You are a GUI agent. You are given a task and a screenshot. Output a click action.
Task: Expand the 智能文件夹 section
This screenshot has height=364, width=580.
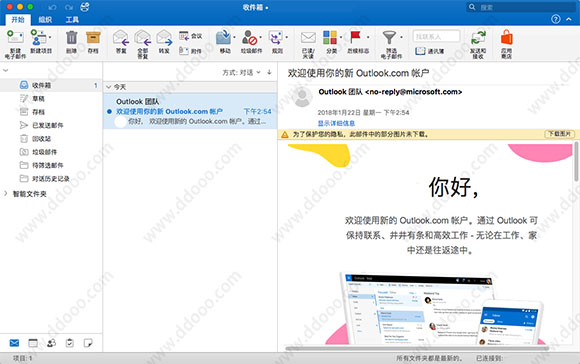[x=6, y=193]
